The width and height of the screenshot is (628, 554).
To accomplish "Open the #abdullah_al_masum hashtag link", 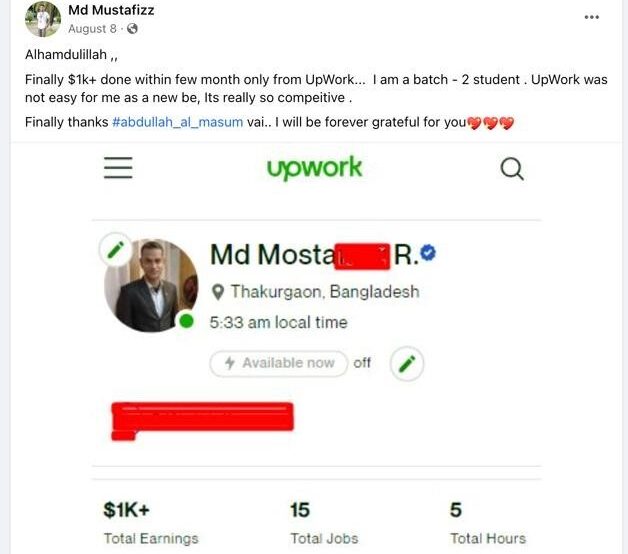I will coord(177,122).
